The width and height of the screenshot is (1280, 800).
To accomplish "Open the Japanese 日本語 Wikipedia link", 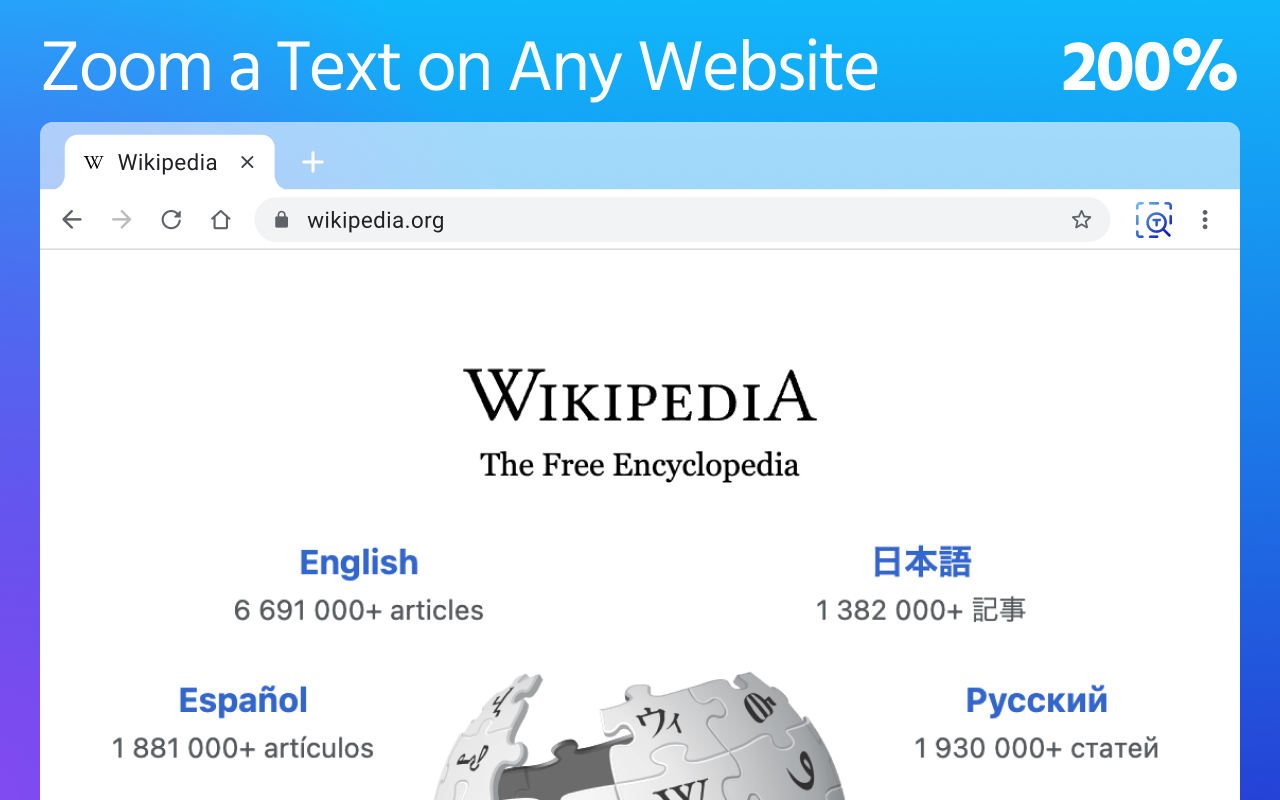I will pyautogui.click(x=921, y=562).
